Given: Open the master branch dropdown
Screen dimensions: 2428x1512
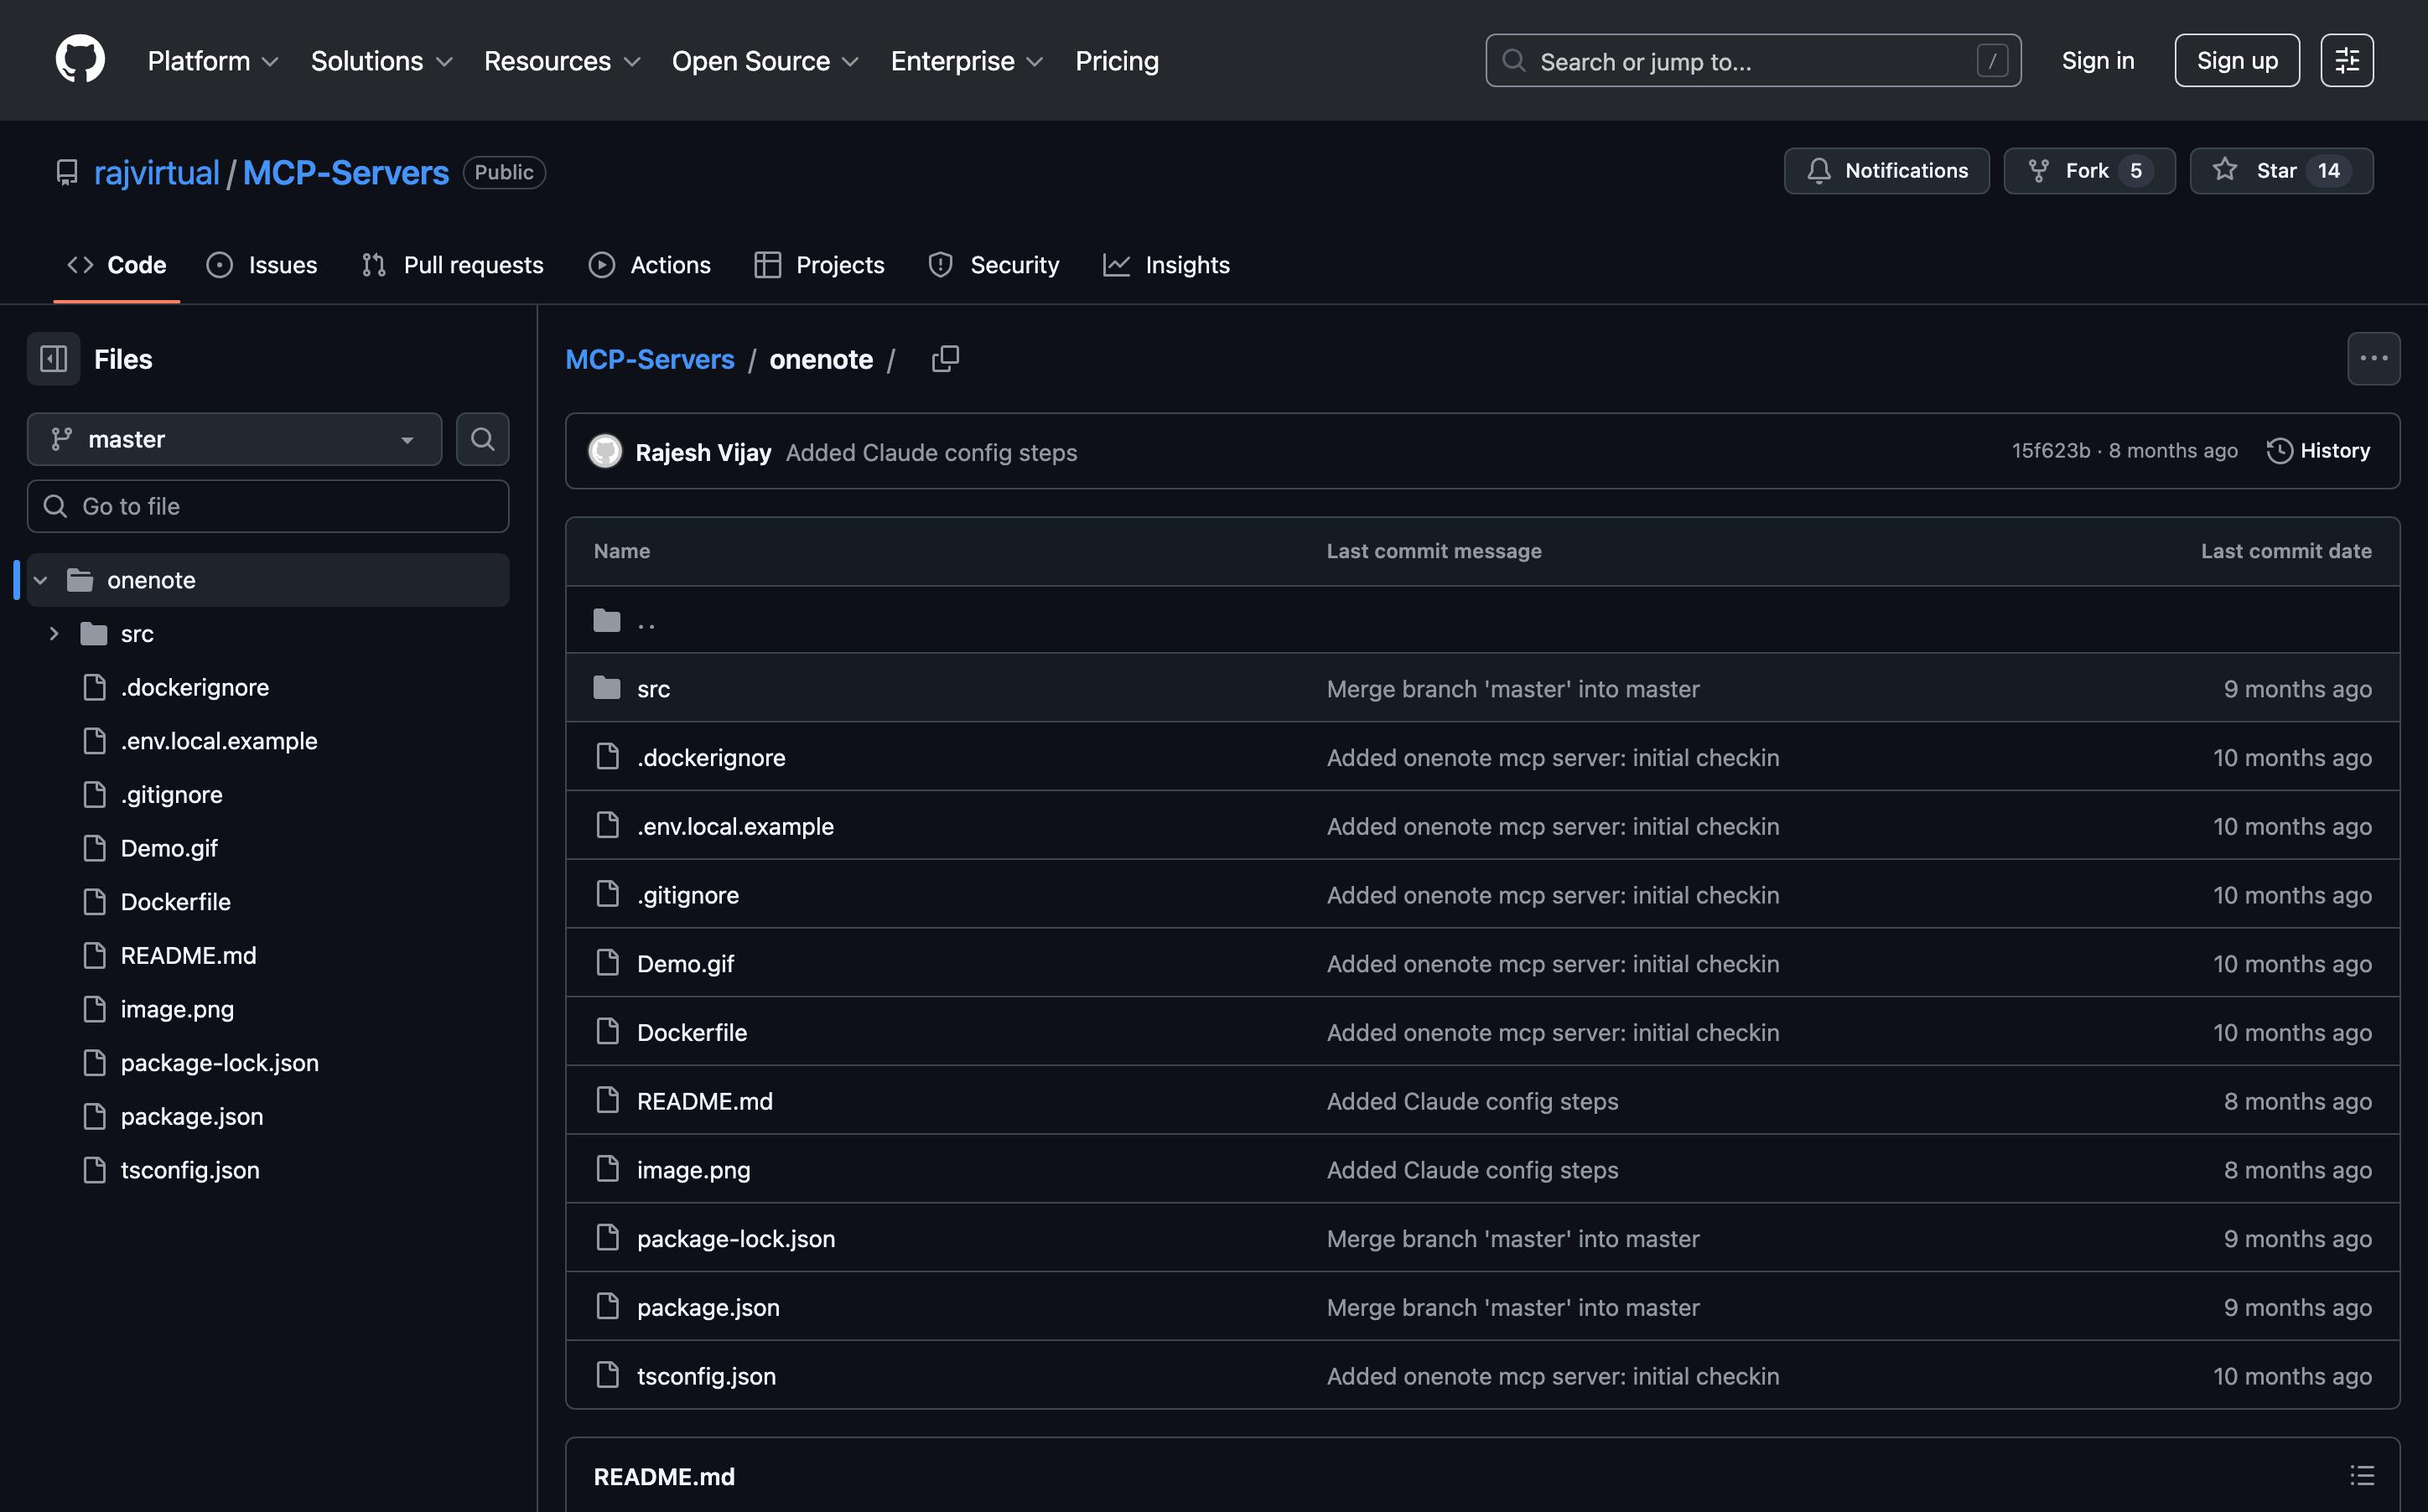Looking at the screenshot, I should [234, 439].
